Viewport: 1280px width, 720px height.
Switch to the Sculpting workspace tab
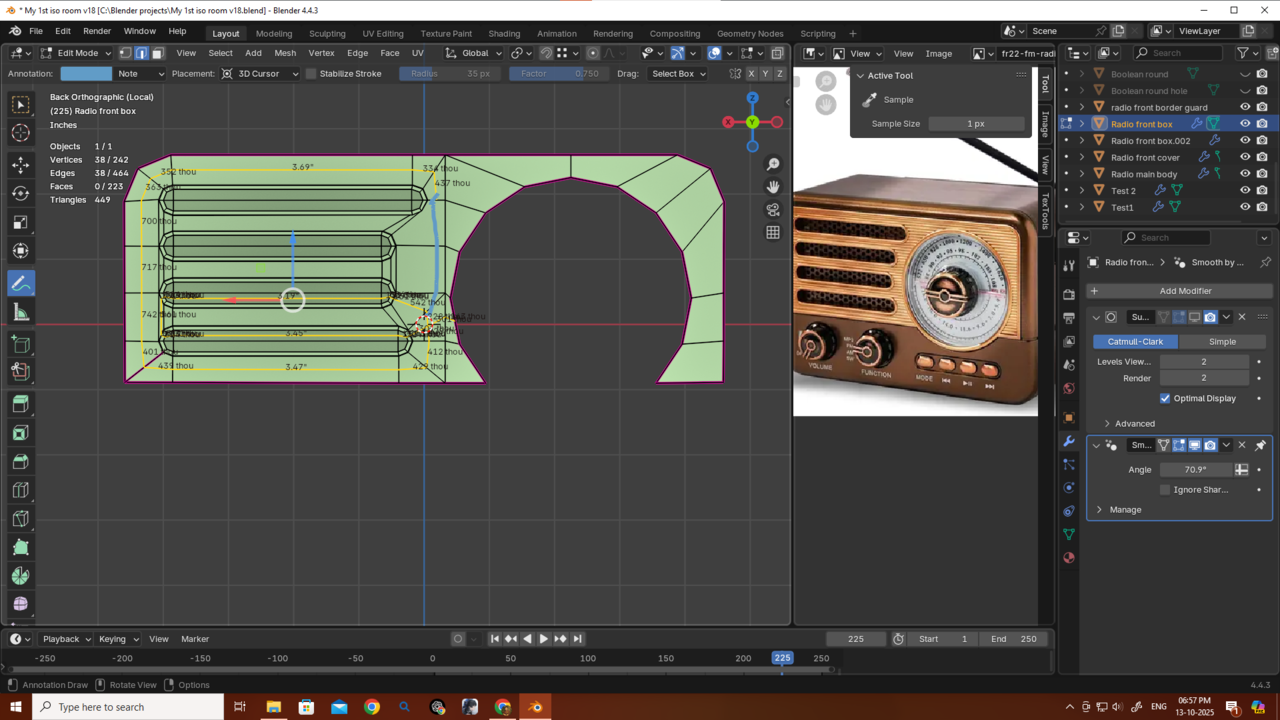coord(326,33)
